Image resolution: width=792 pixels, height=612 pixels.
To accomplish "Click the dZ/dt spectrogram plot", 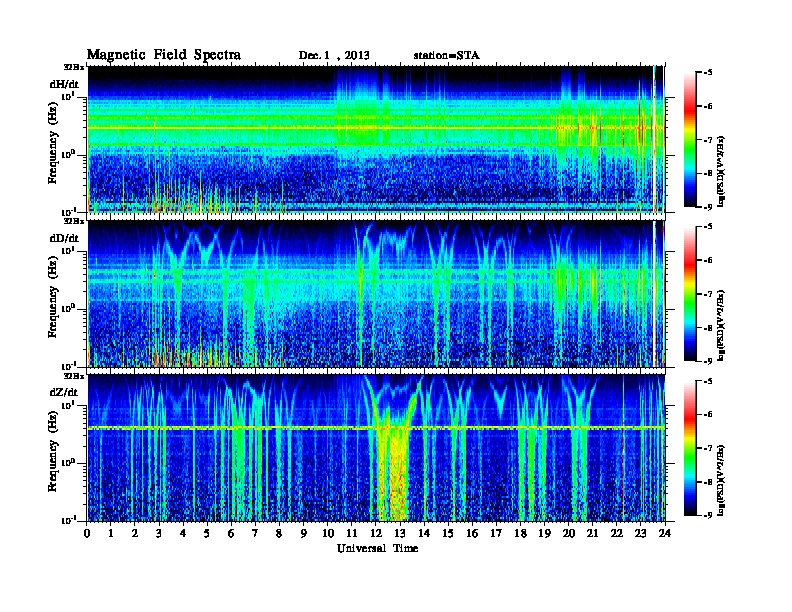I will coord(376,448).
